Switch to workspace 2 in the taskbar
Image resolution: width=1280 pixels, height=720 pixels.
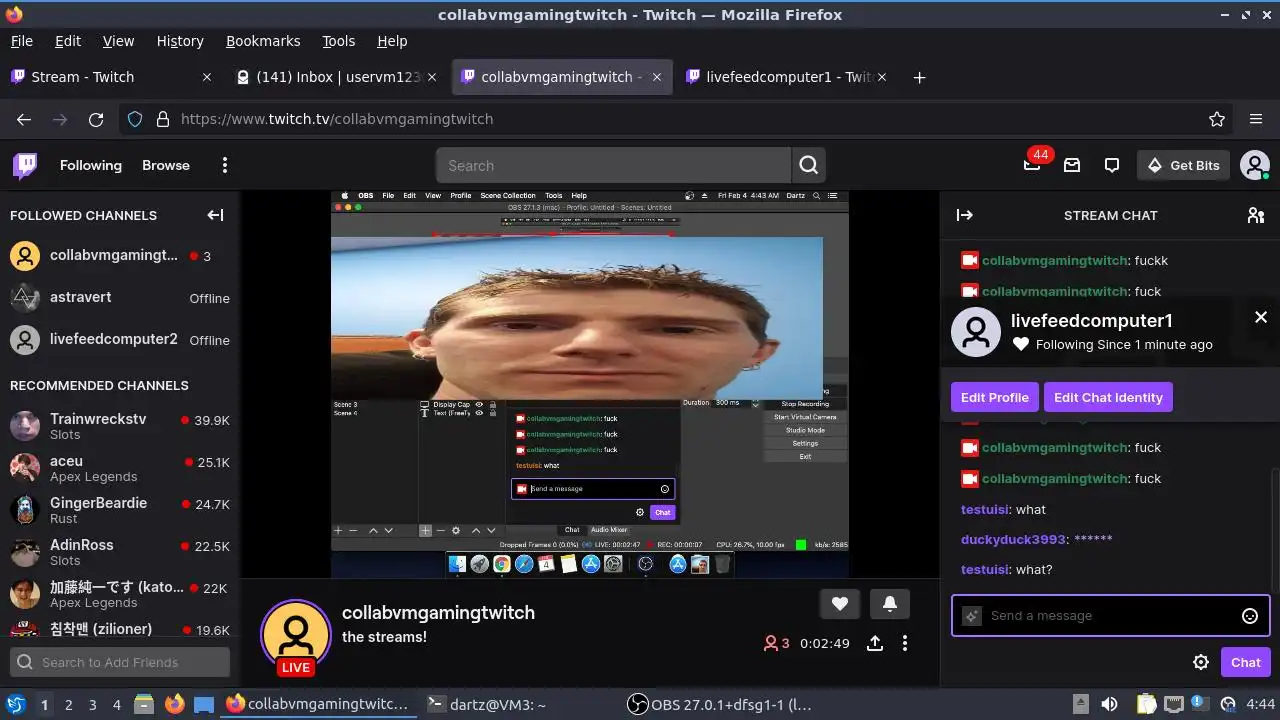(68, 704)
